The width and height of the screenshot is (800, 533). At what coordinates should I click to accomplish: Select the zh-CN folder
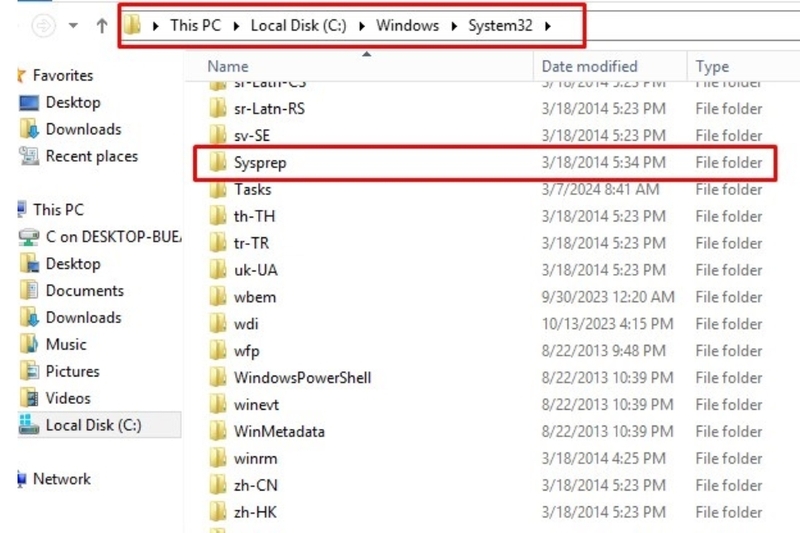256,486
